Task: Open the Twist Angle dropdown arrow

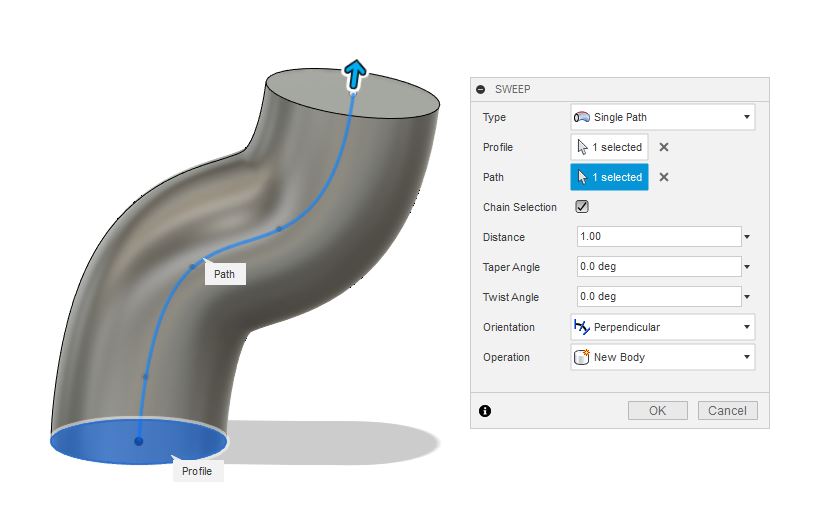Action: [x=747, y=297]
